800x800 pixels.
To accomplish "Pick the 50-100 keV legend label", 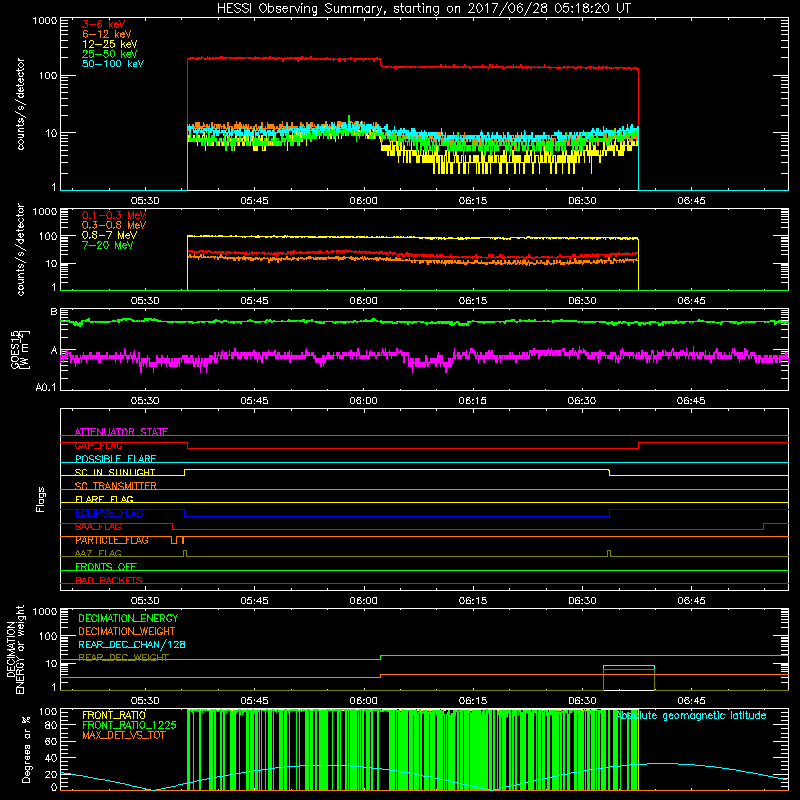I will tap(113, 64).
